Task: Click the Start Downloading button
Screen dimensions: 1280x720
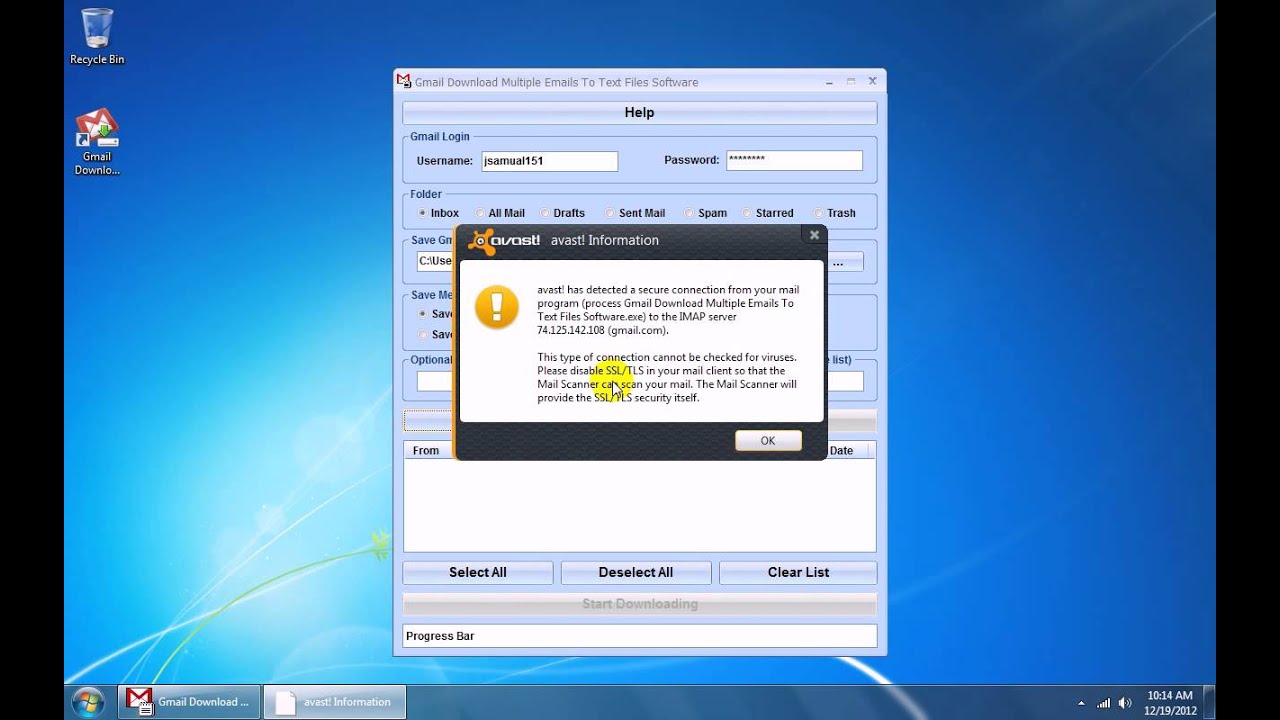Action: click(x=640, y=604)
